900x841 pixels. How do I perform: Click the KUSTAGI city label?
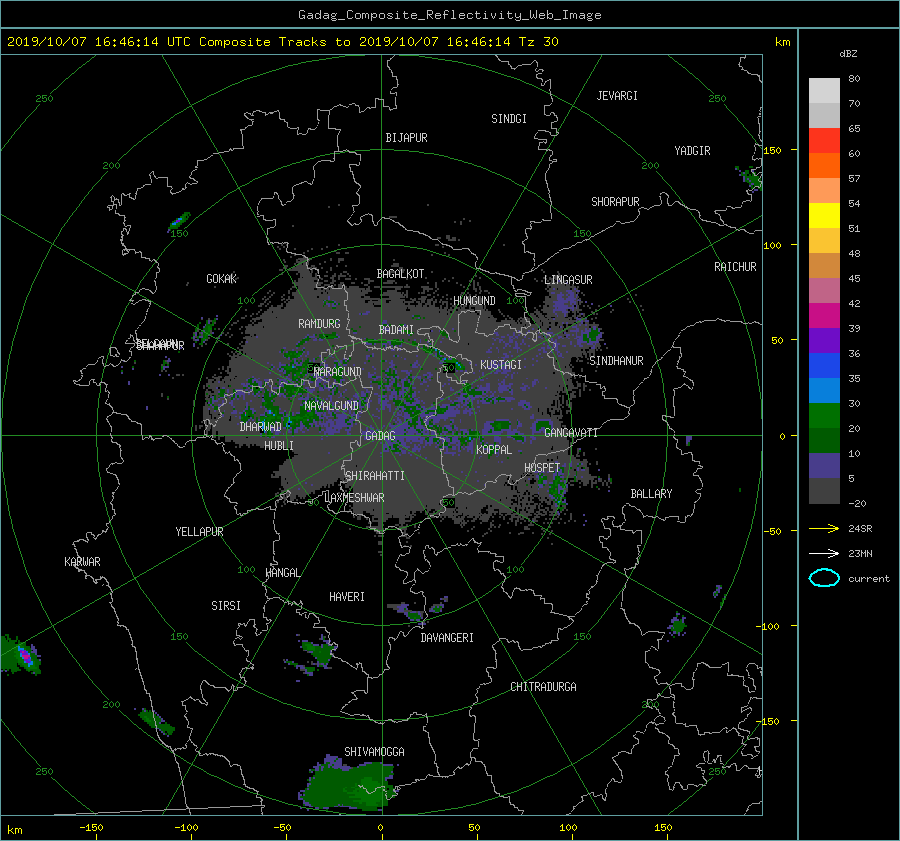[501, 365]
